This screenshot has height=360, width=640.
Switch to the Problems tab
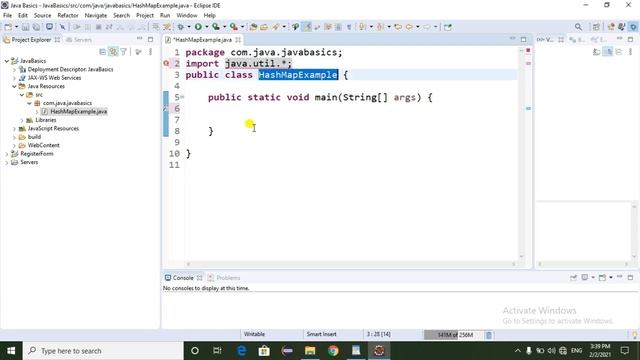click(224, 278)
